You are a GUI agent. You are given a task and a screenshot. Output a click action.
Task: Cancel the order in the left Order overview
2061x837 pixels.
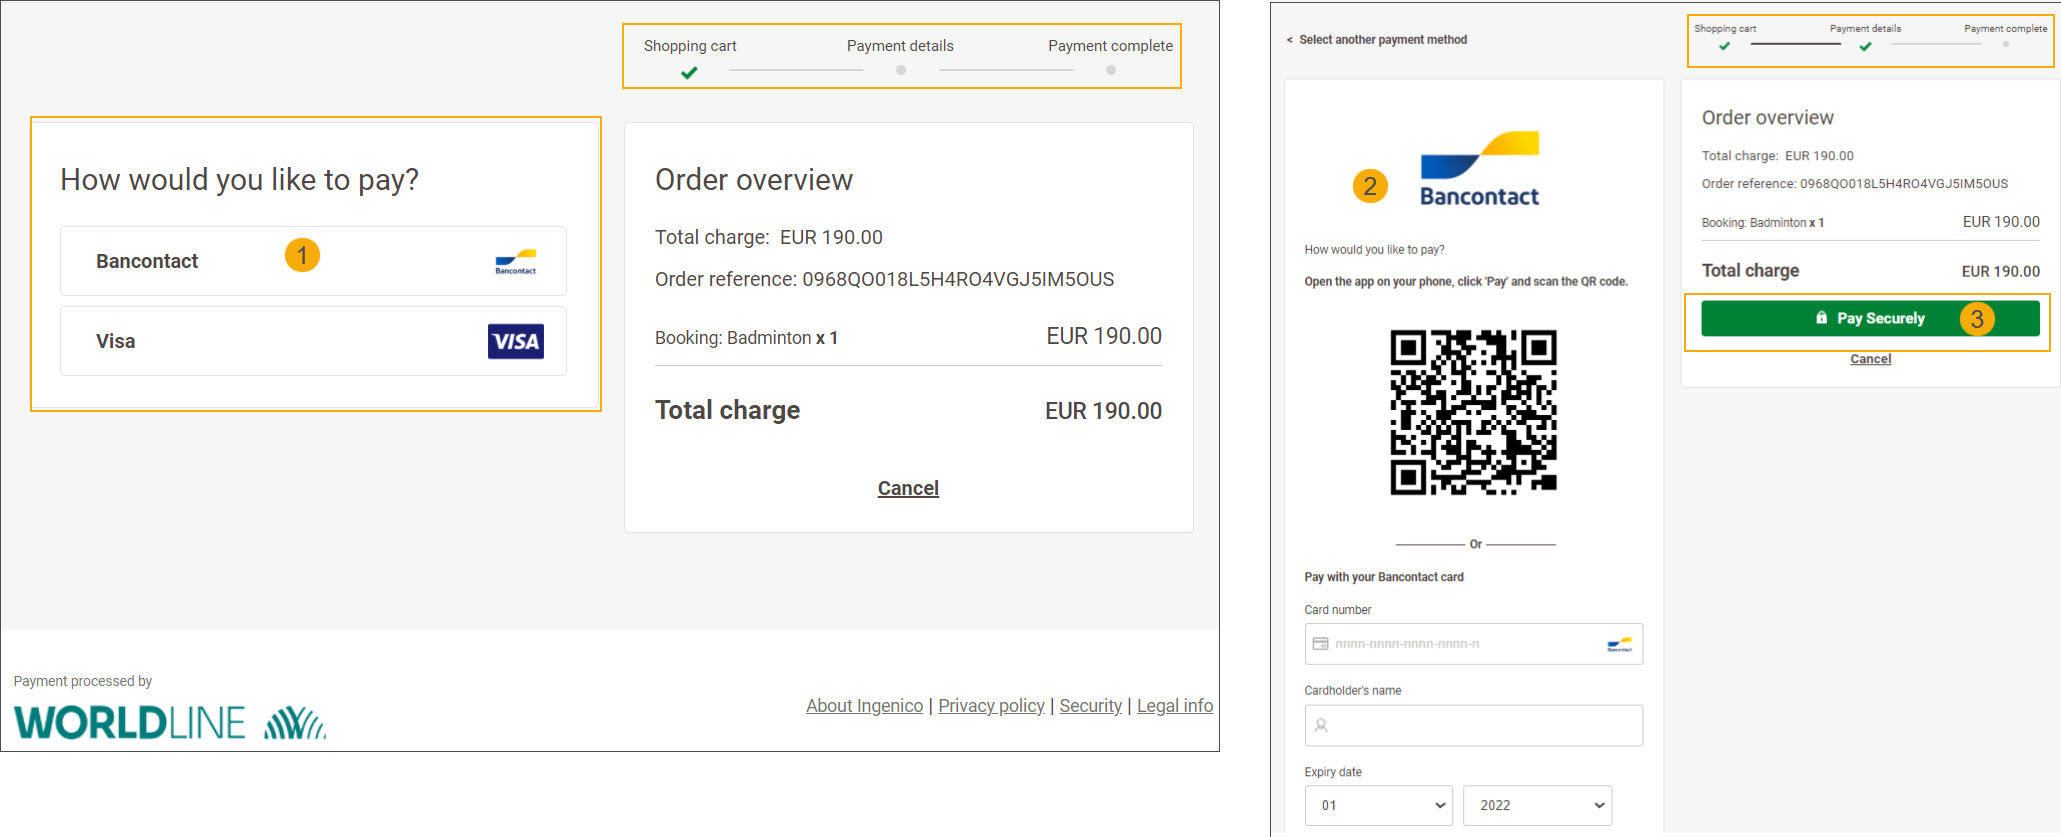tap(908, 488)
